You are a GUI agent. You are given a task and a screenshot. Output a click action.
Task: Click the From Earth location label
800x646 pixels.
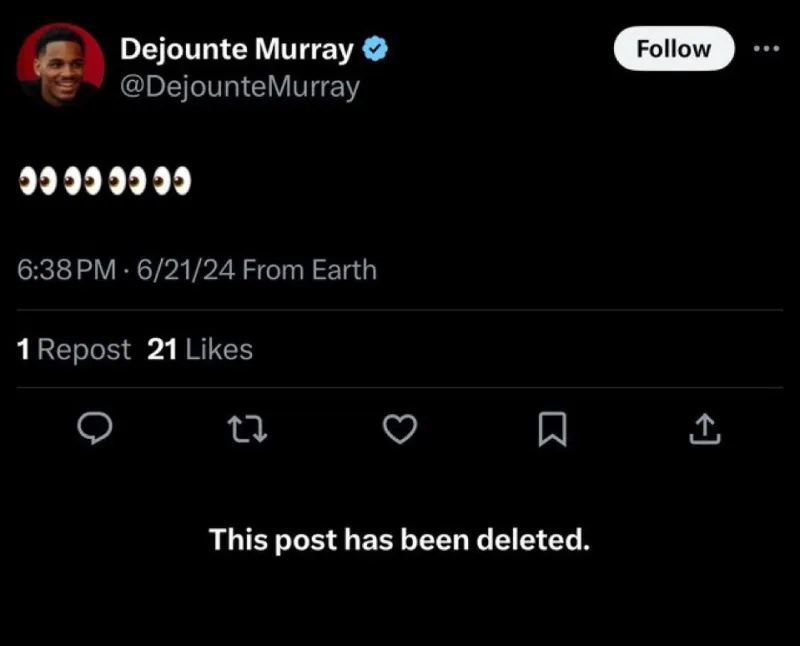310,269
